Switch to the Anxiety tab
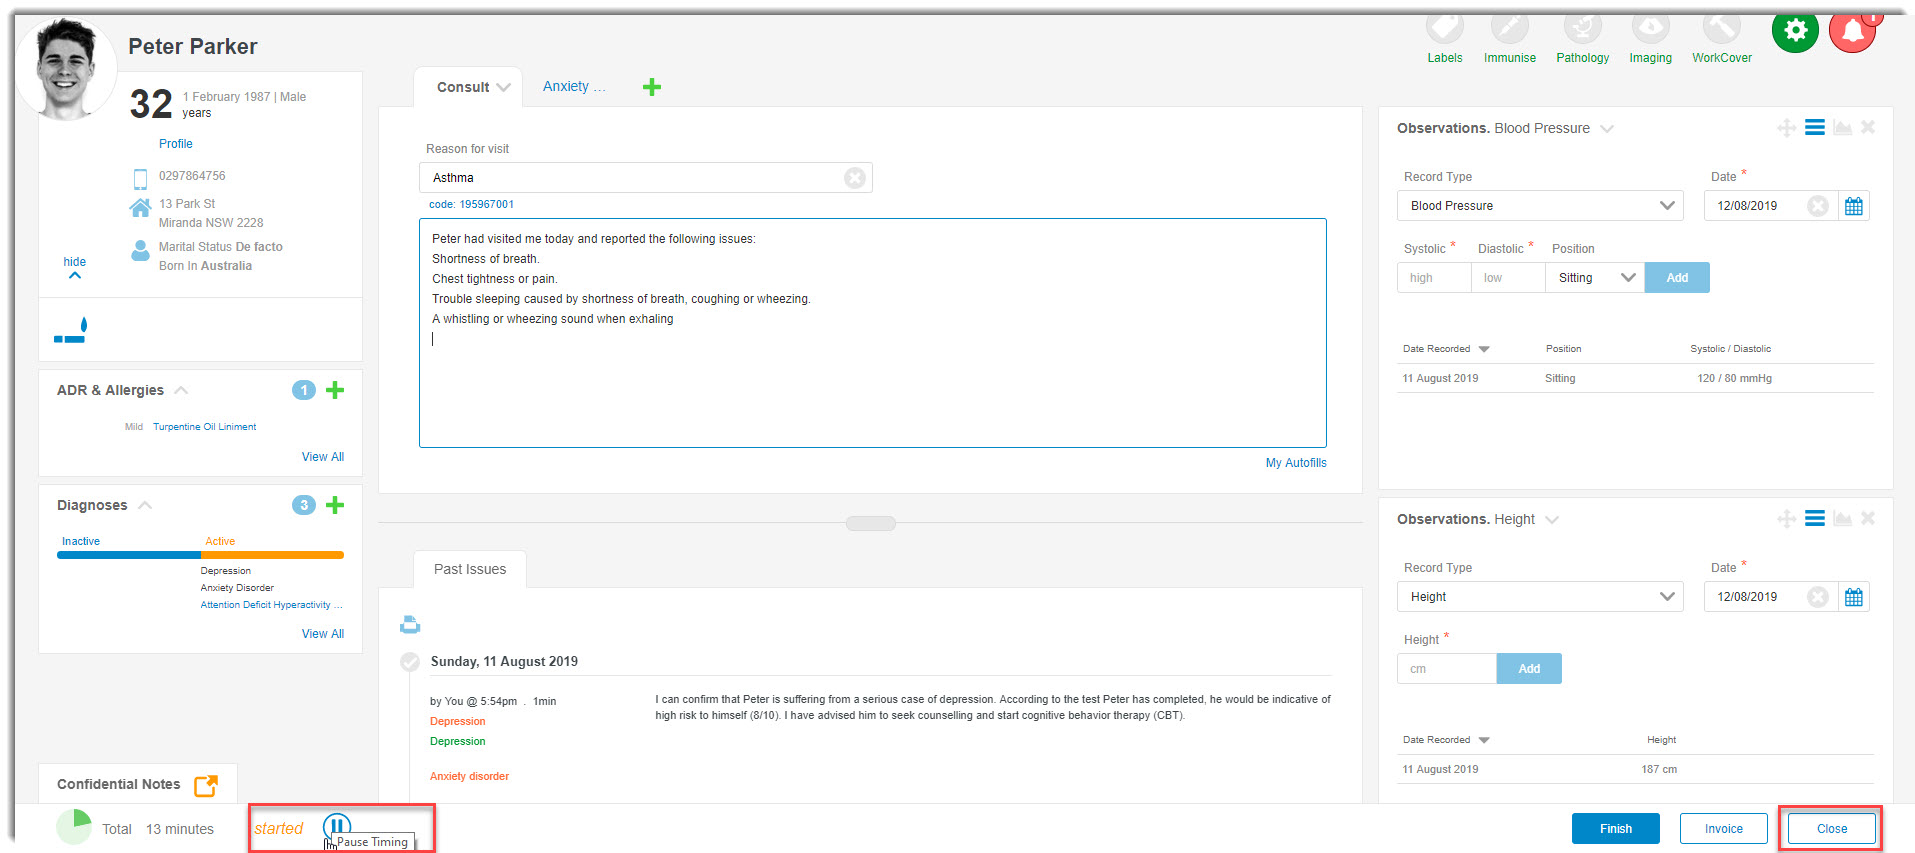This screenshot has height=853, width=1915. (574, 87)
